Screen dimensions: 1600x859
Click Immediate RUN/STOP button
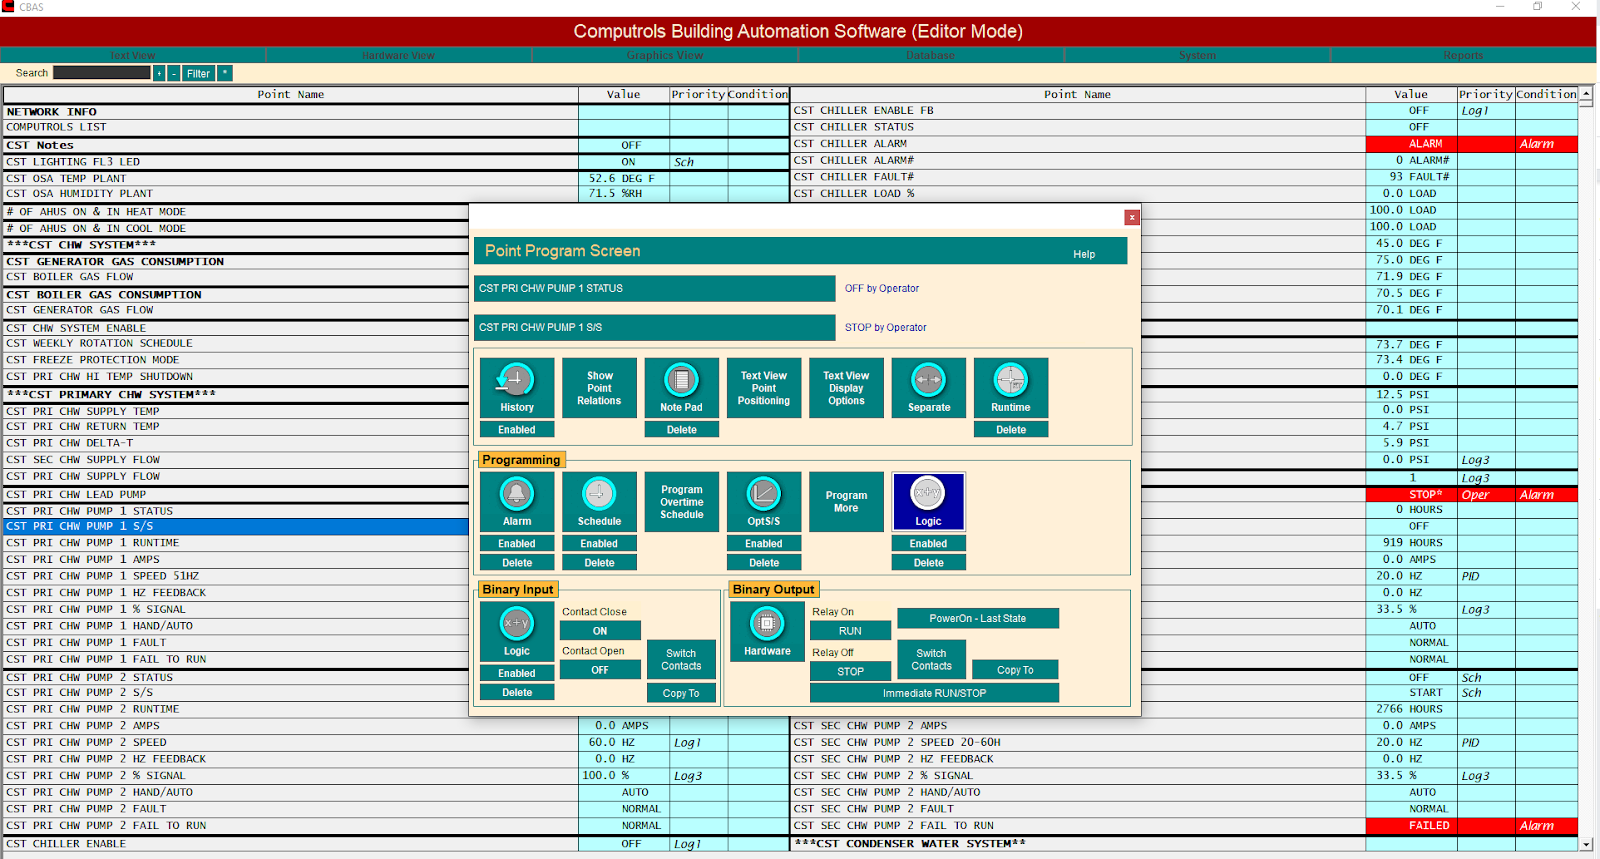(934, 693)
